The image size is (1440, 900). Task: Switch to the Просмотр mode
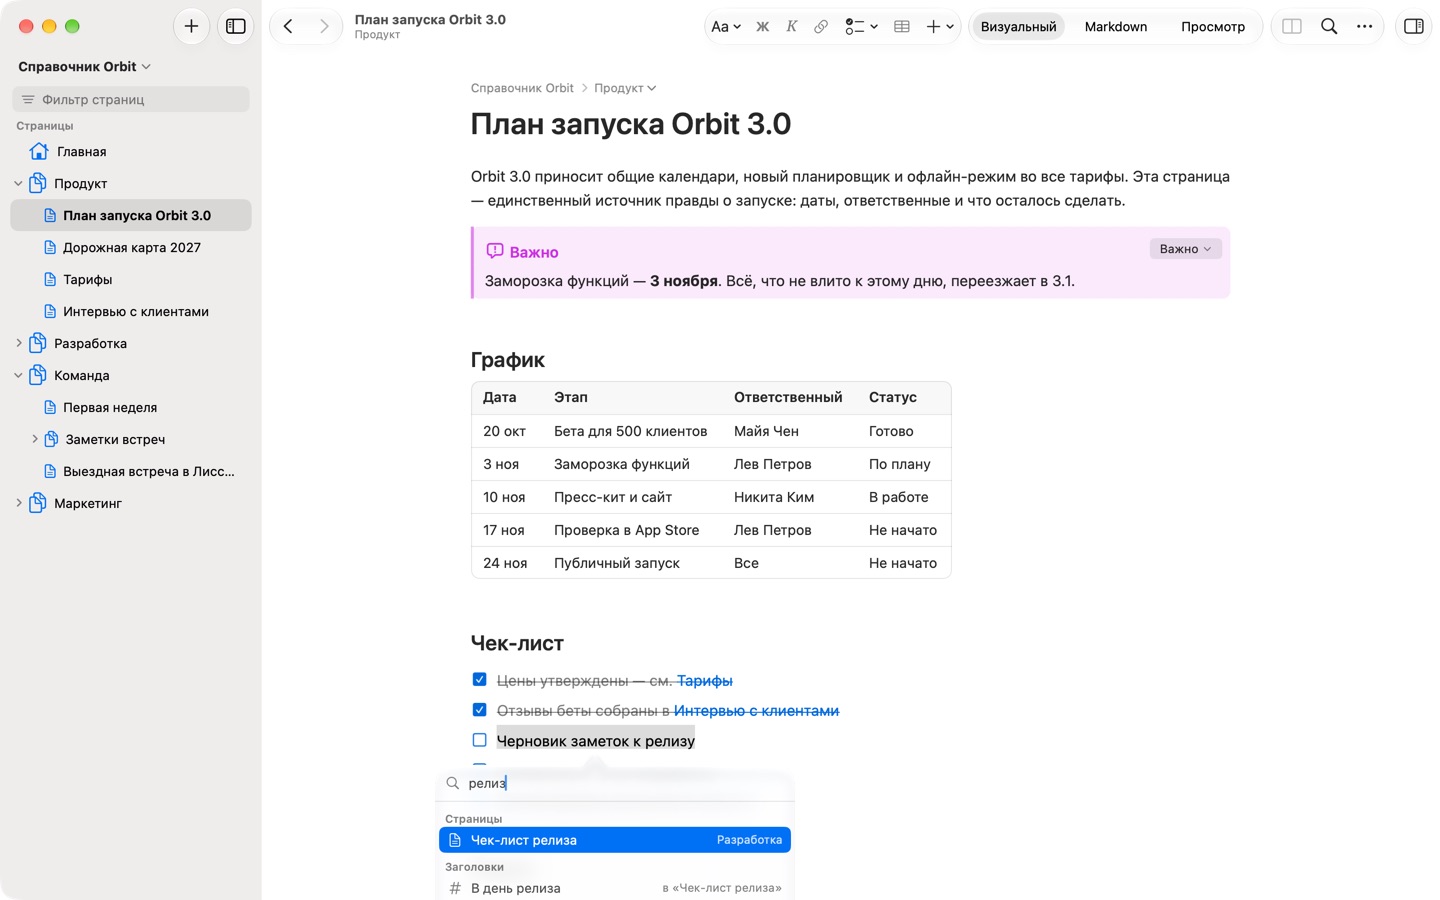(1213, 27)
